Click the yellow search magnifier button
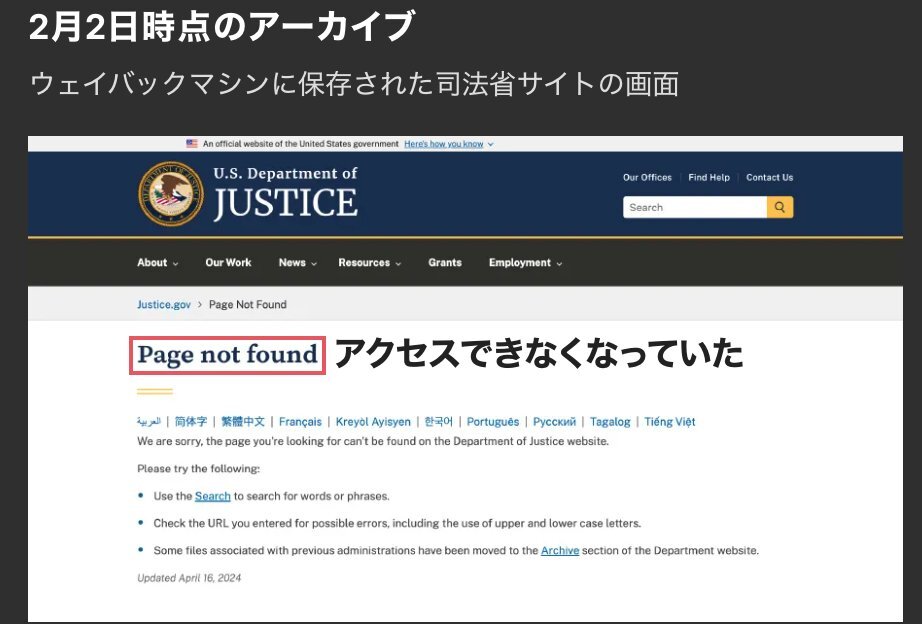The image size is (922, 624). (780, 207)
